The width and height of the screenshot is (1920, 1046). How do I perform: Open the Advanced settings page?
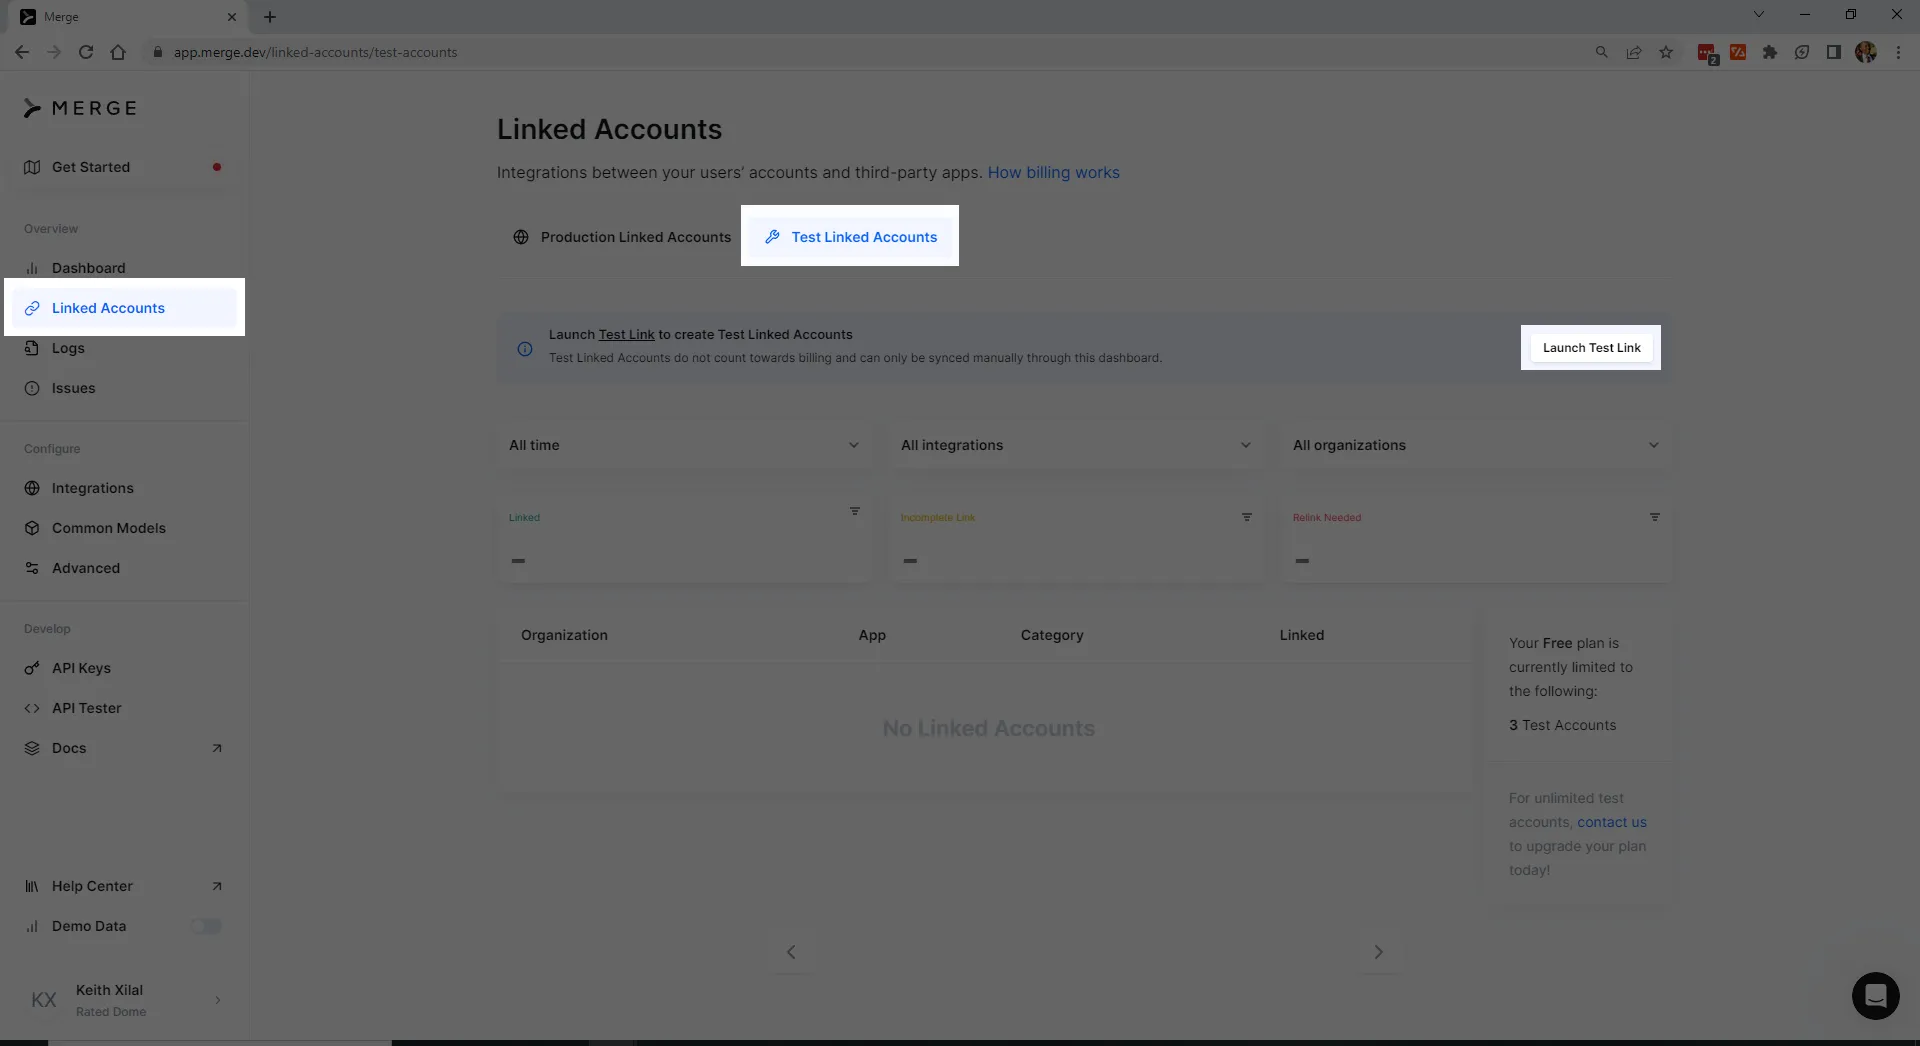click(x=123, y=568)
